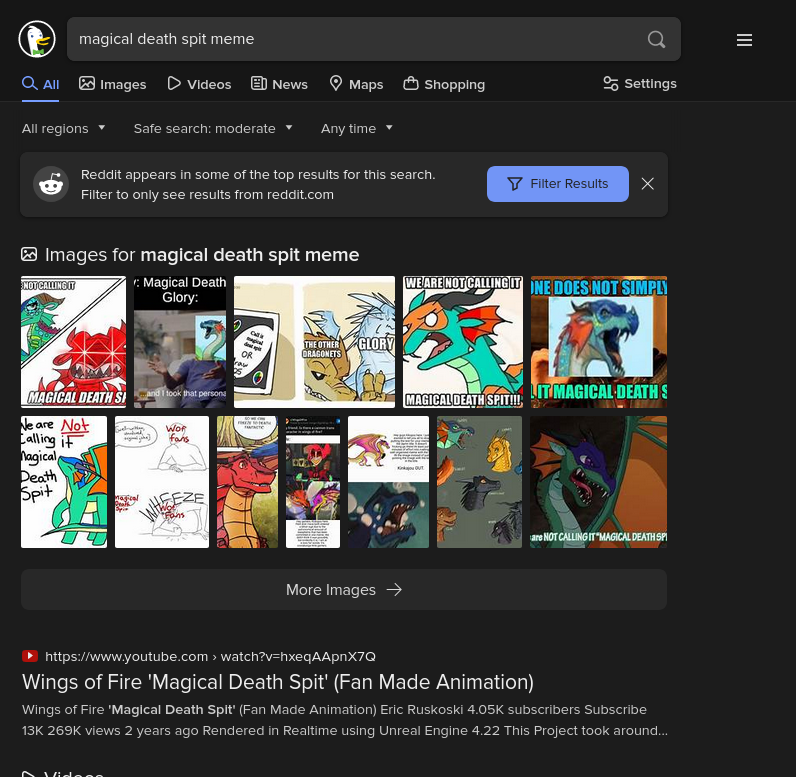This screenshot has width=796, height=777.
Task: Click the DuckDuckGo duck logo
Action: 37,39
